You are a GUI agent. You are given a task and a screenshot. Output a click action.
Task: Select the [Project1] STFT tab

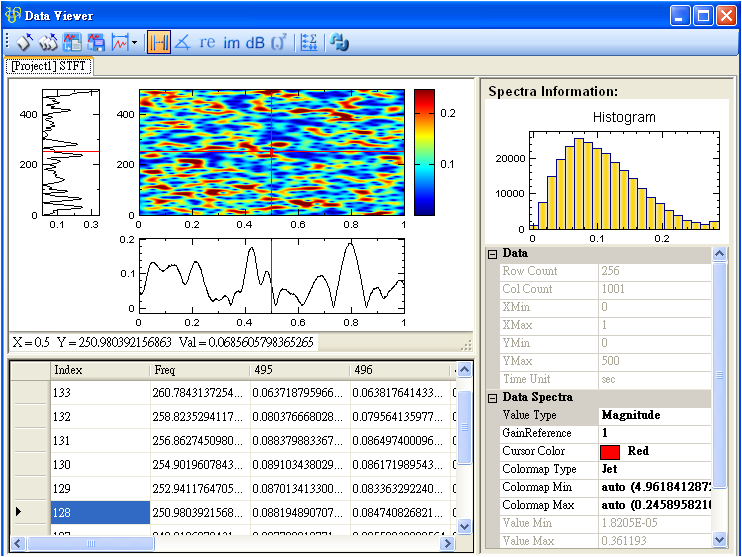(48, 66)
